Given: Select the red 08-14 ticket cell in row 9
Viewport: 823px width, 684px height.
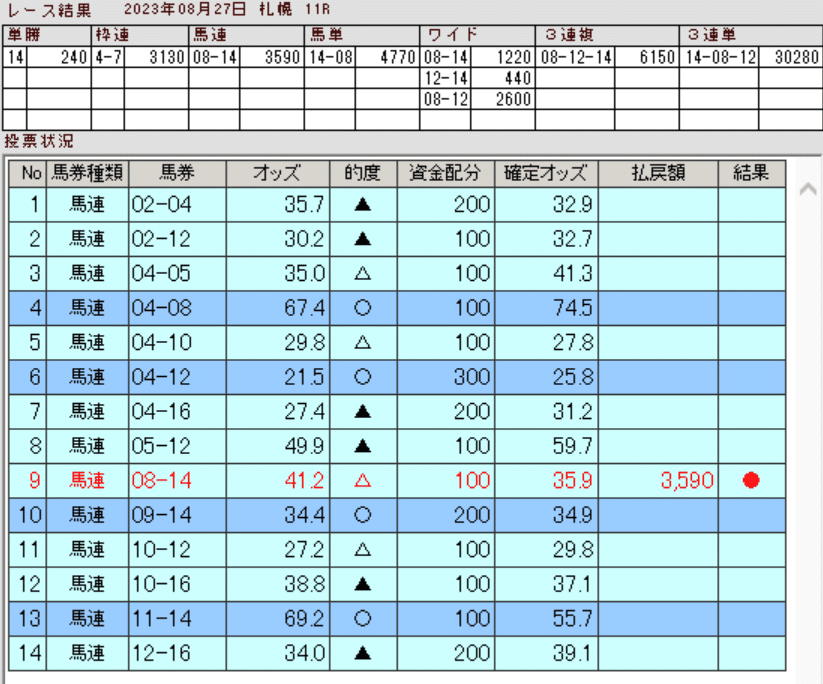Looking at the screenshot, I should (177, 480).
